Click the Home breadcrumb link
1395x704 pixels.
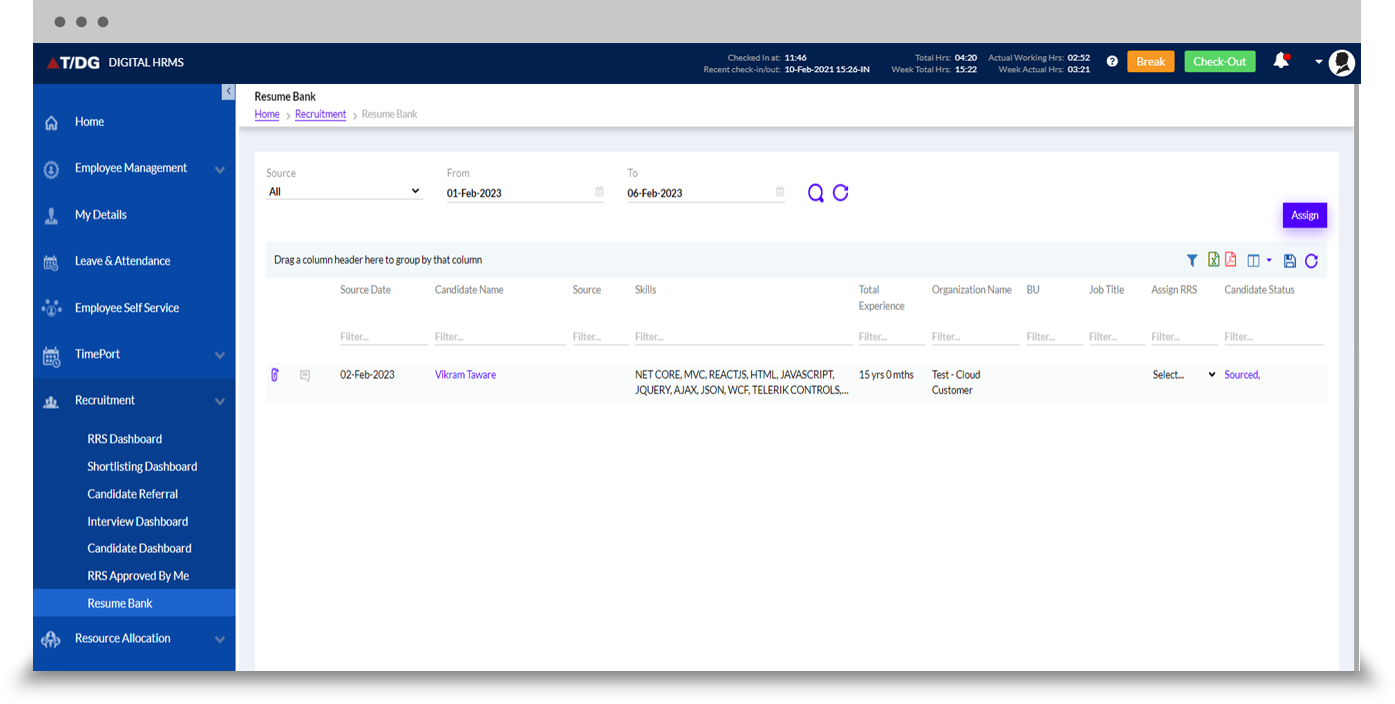click(267, 114)
